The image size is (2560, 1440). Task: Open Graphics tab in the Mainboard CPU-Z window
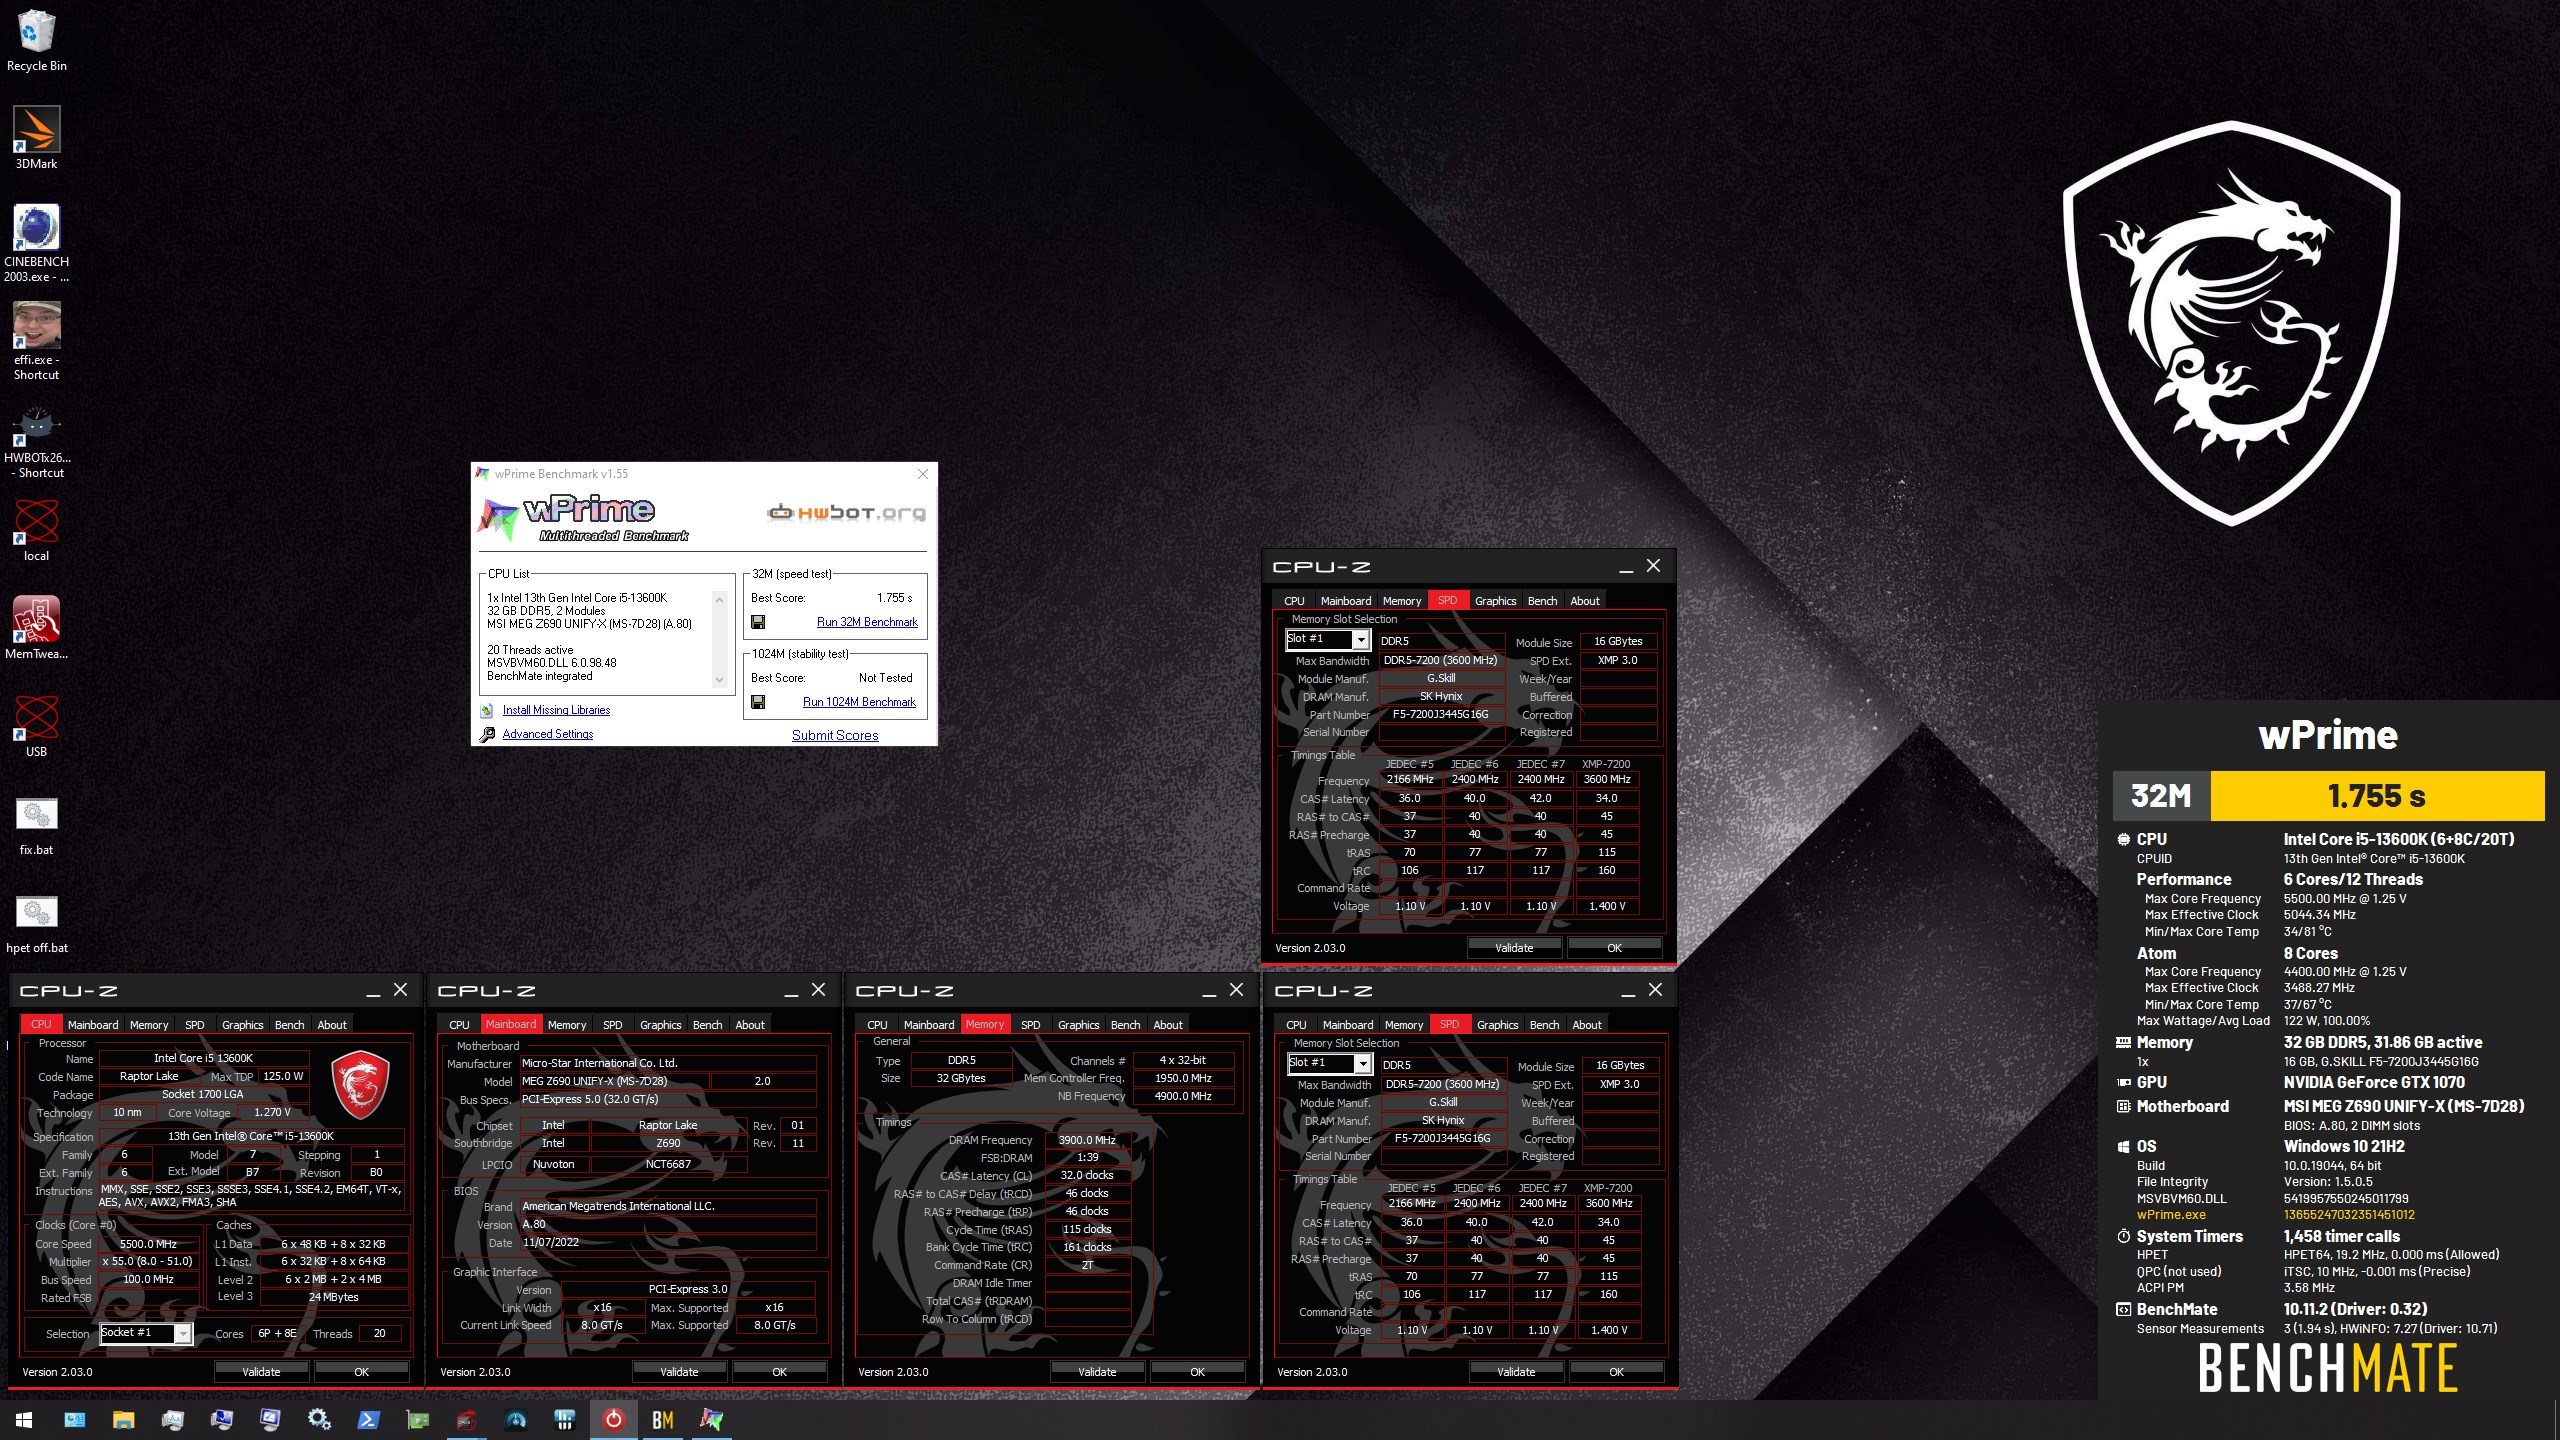(660, 1025)
